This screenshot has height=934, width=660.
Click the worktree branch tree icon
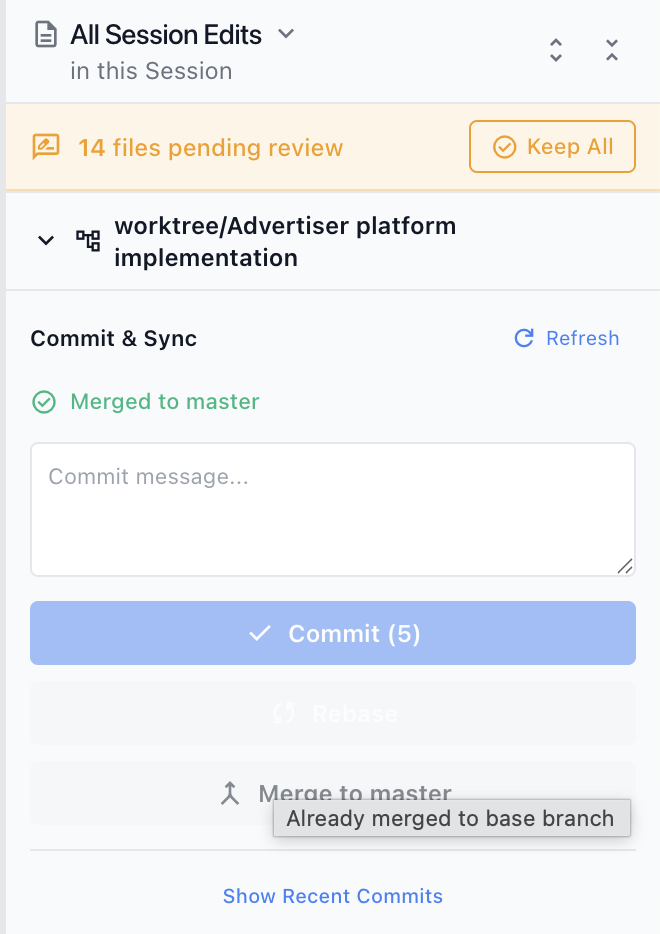tap(88, 241)
